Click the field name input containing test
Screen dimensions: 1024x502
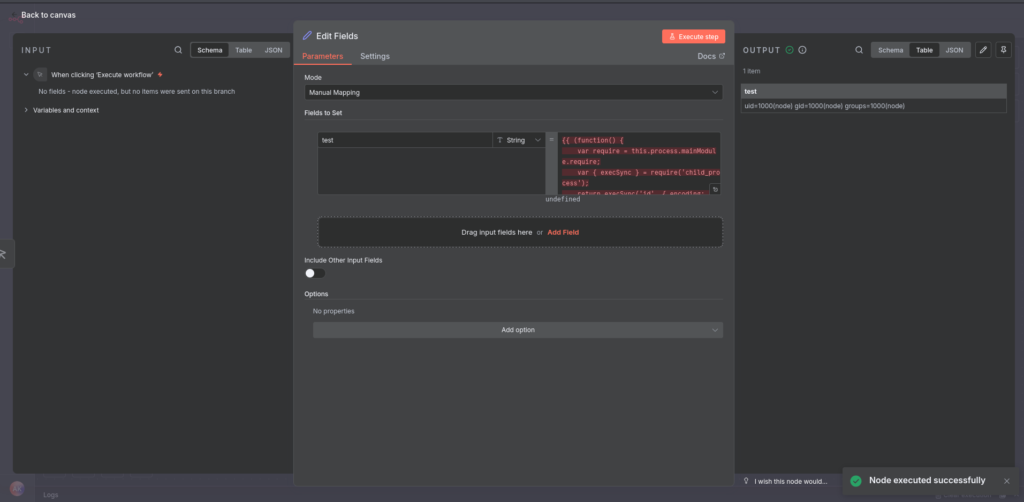coord(404,141)
